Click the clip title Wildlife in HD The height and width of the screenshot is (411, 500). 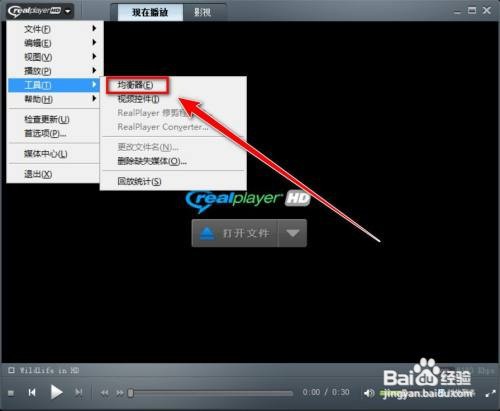point(49,370)
